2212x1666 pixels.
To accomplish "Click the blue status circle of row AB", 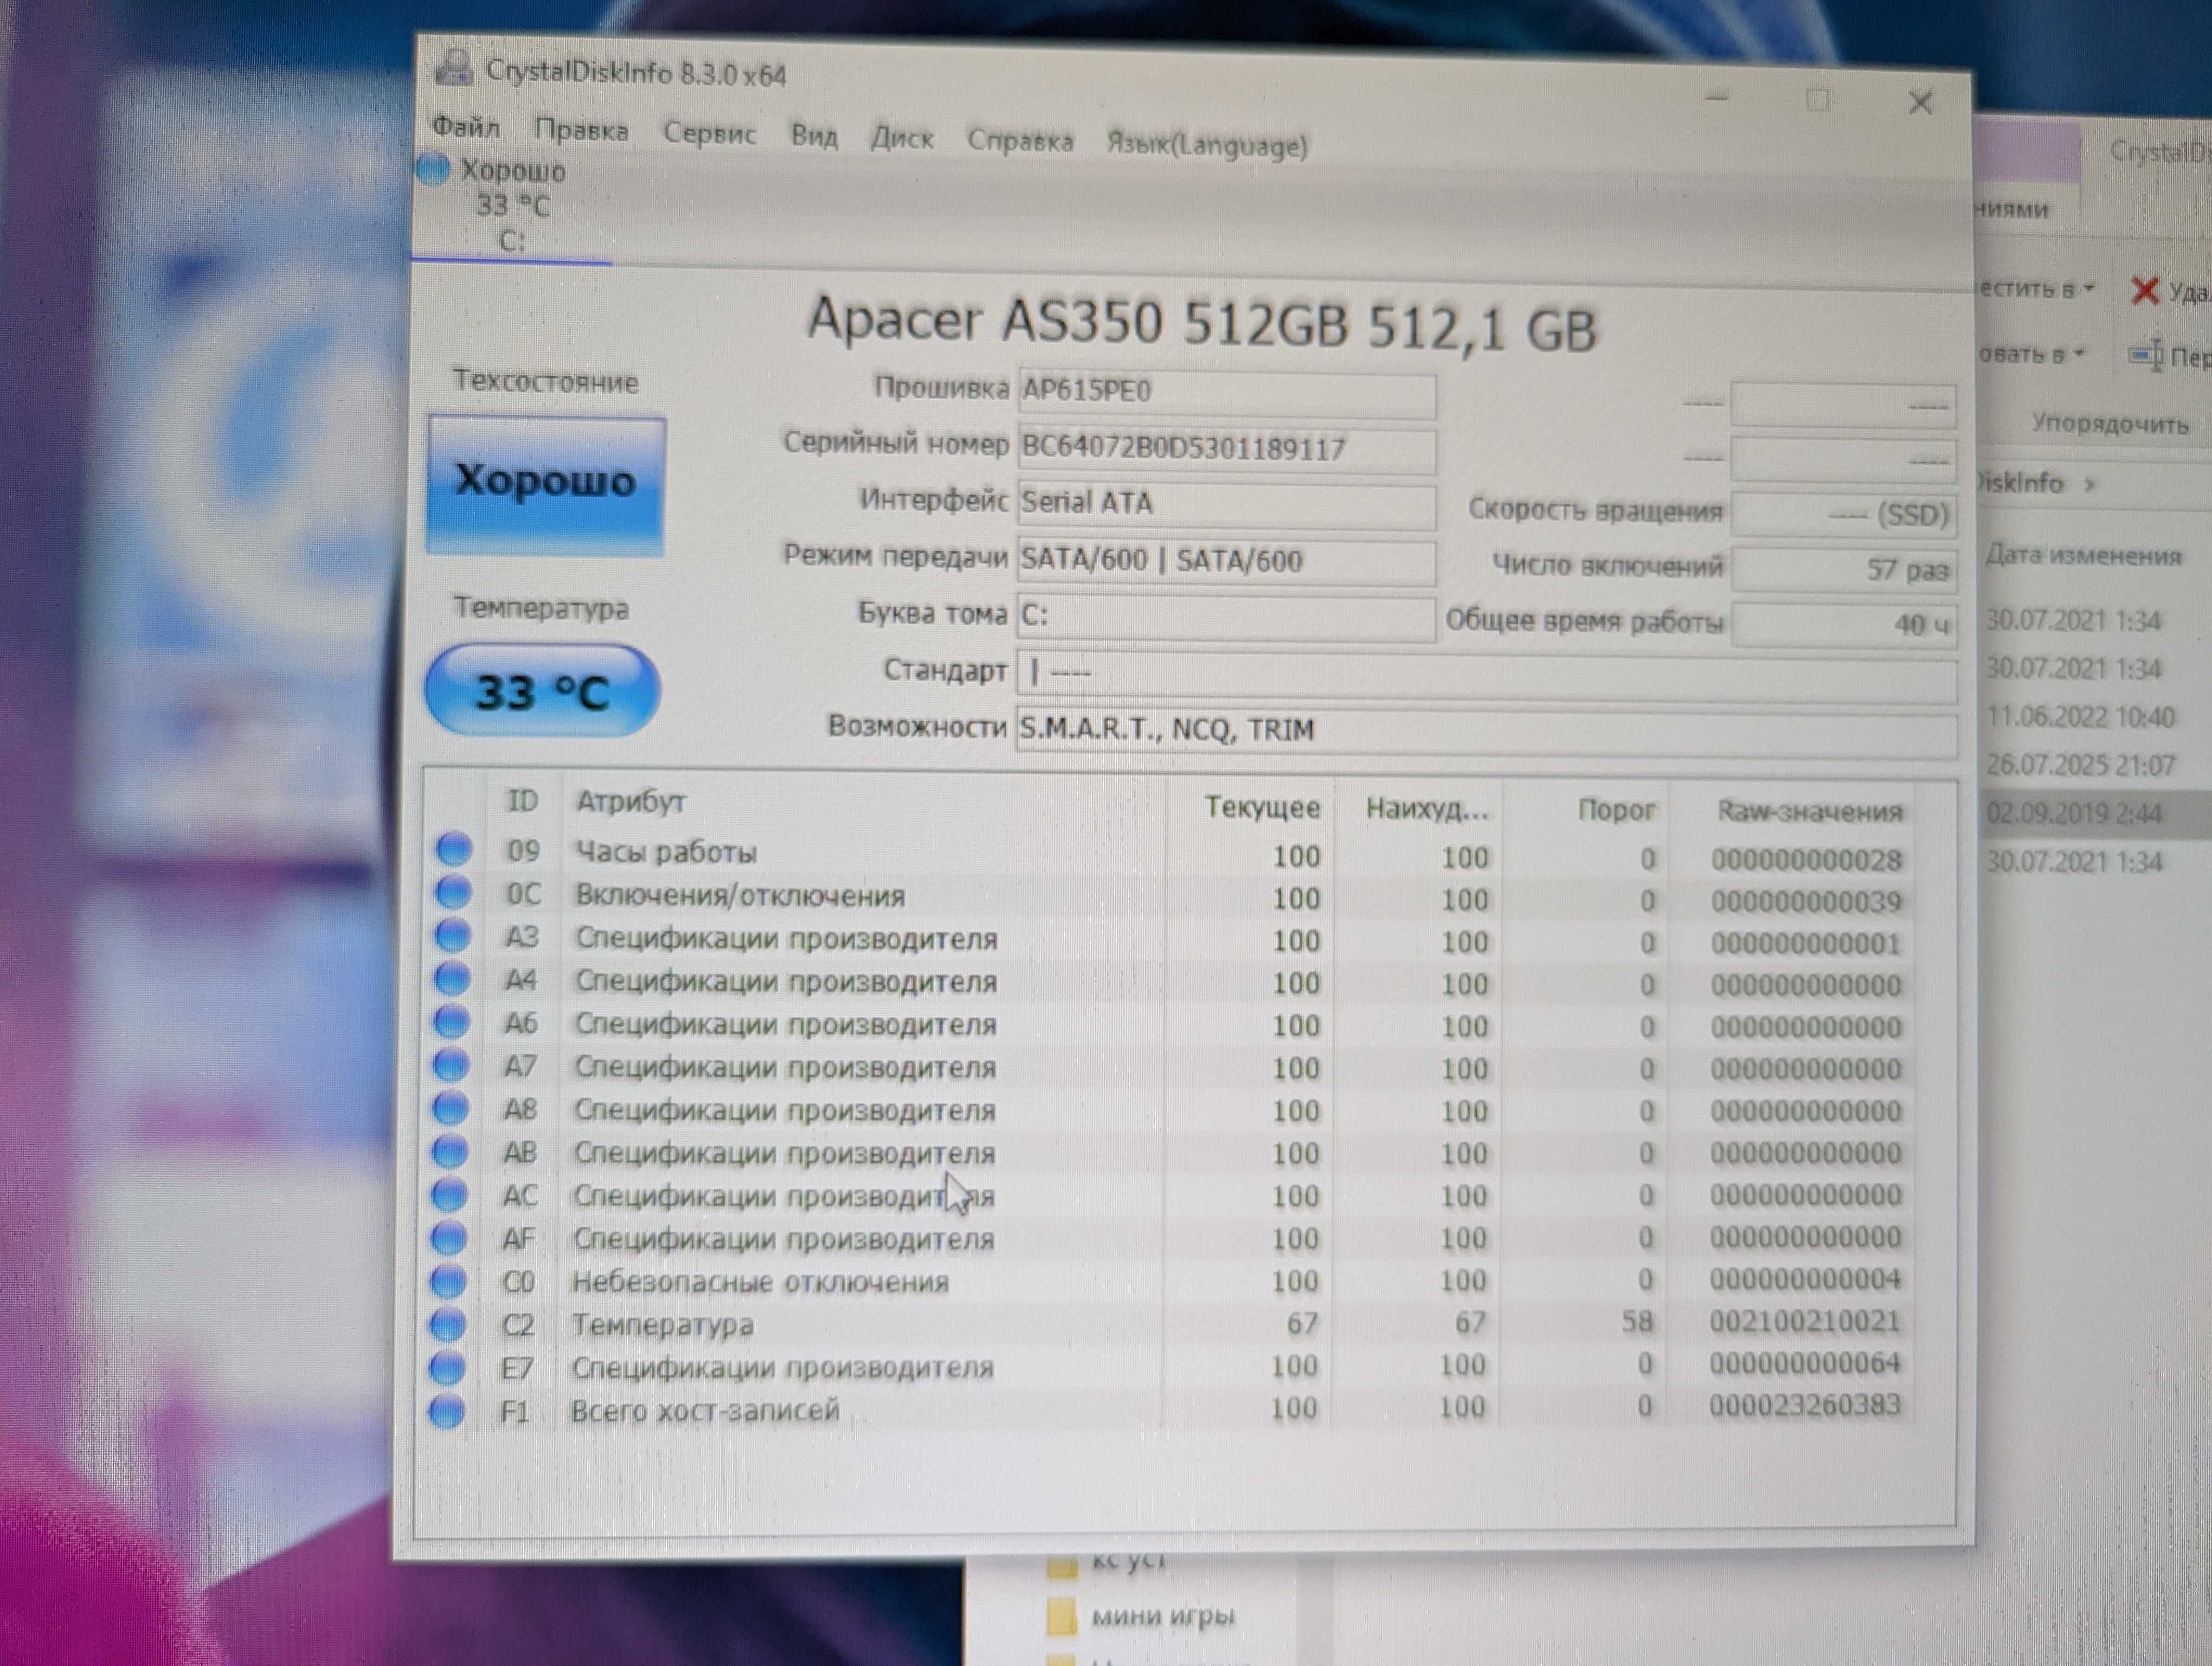I will [450, 1151].
